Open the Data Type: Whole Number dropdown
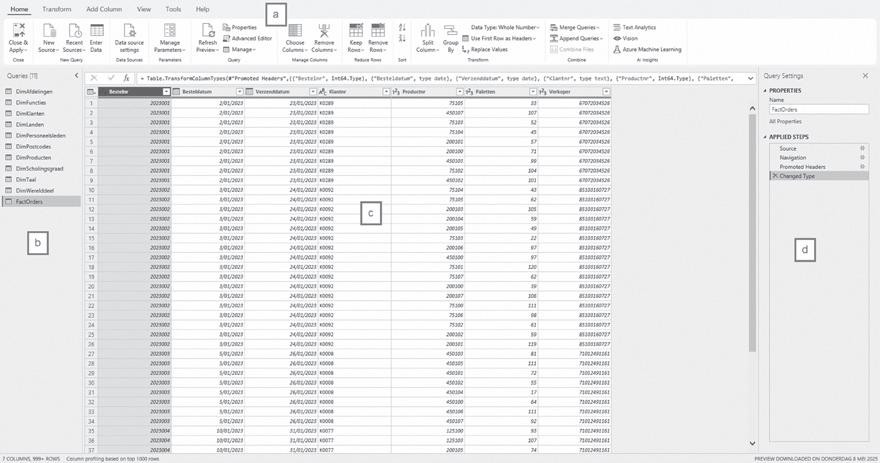Viewport: 880px width, 463px height. coord(505,27)
